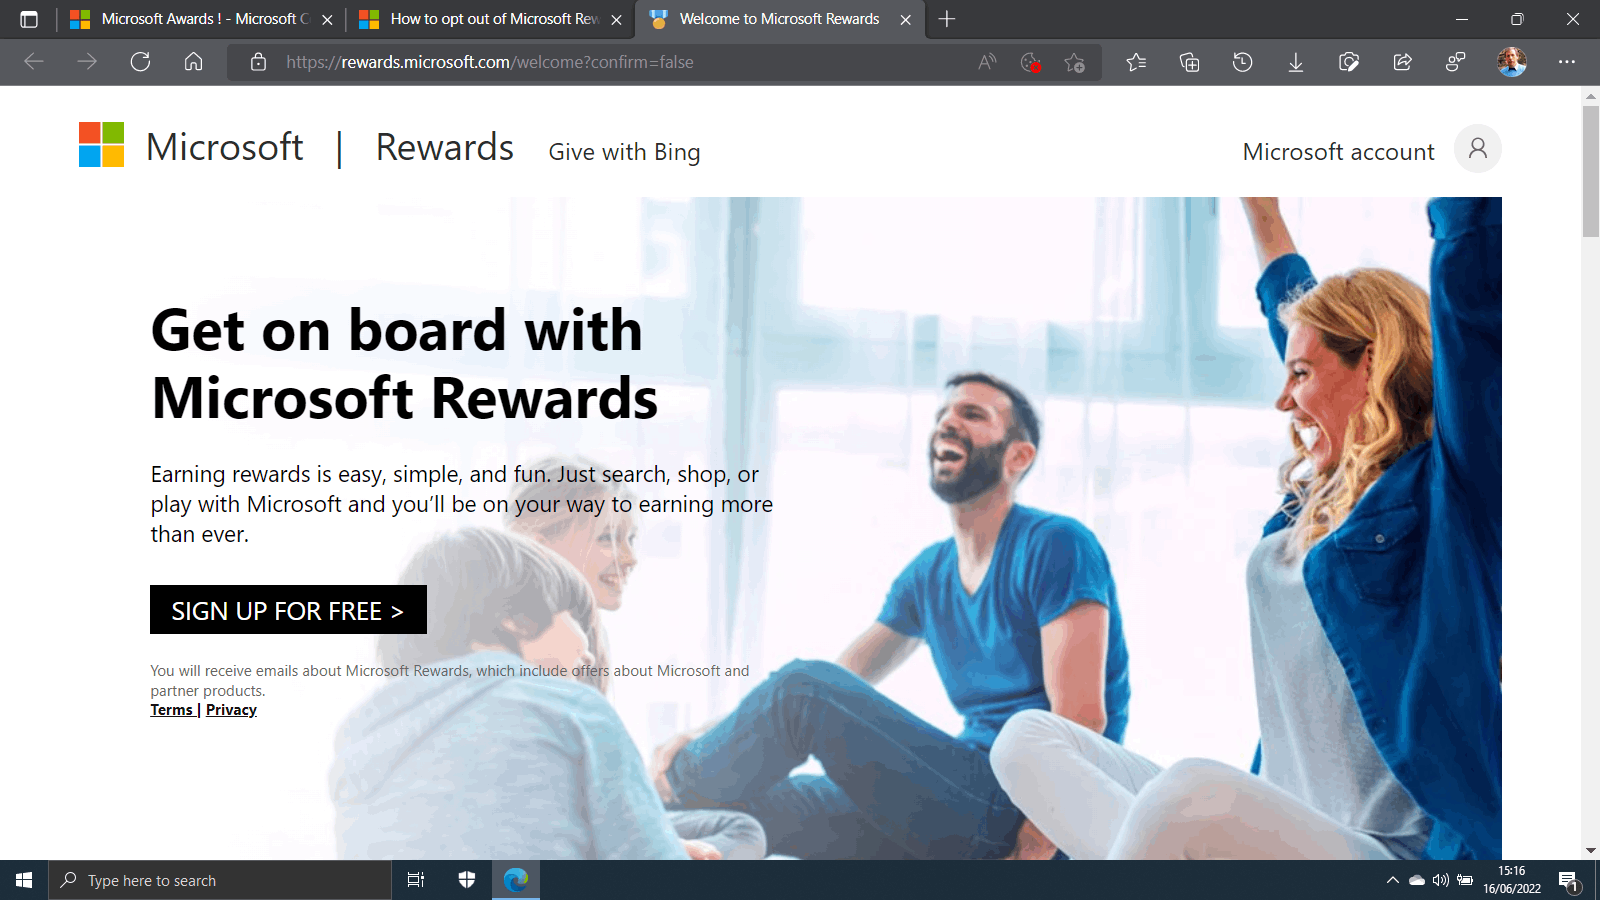The width and height of the screenshot is (1600, 900).
Task: Click the taskbar search box
Action: 220,880
